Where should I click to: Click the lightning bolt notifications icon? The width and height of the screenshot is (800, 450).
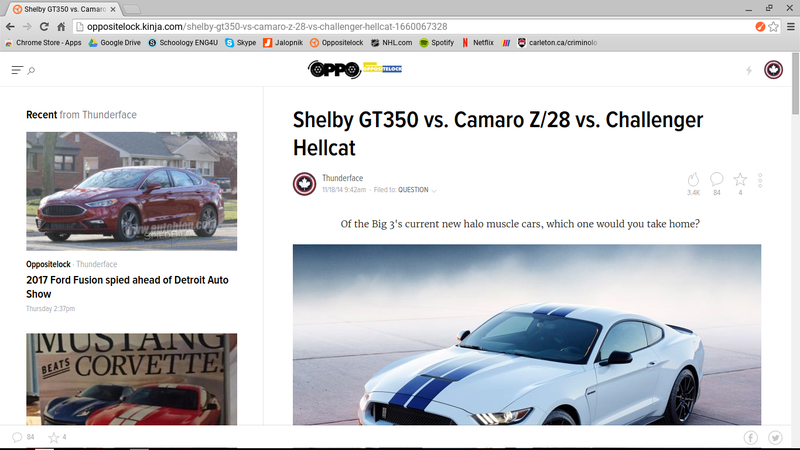coord(748,70)
